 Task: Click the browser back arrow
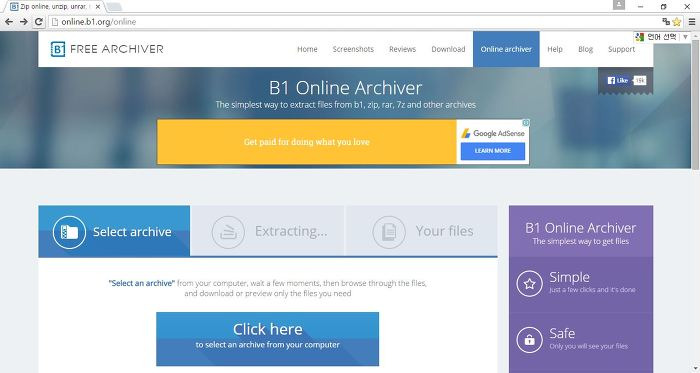(x=8, y=21)
